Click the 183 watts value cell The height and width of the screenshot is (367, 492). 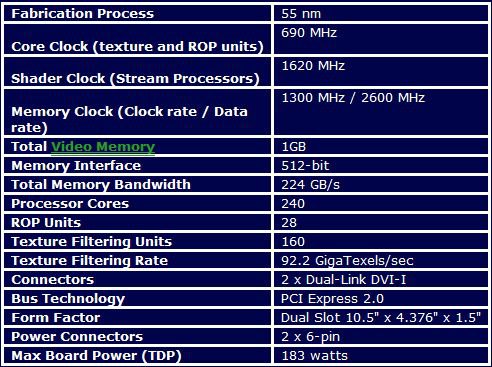click(x=381, y=356)
